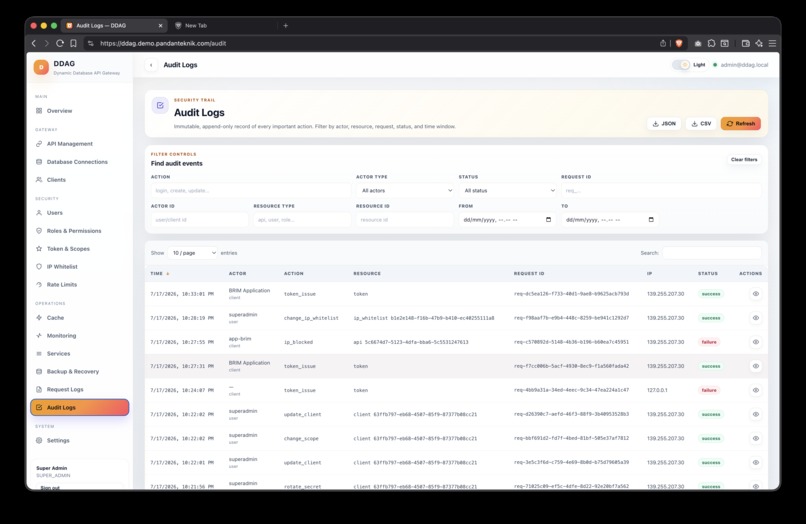Click the browser share icon

(x=663, y=44)
